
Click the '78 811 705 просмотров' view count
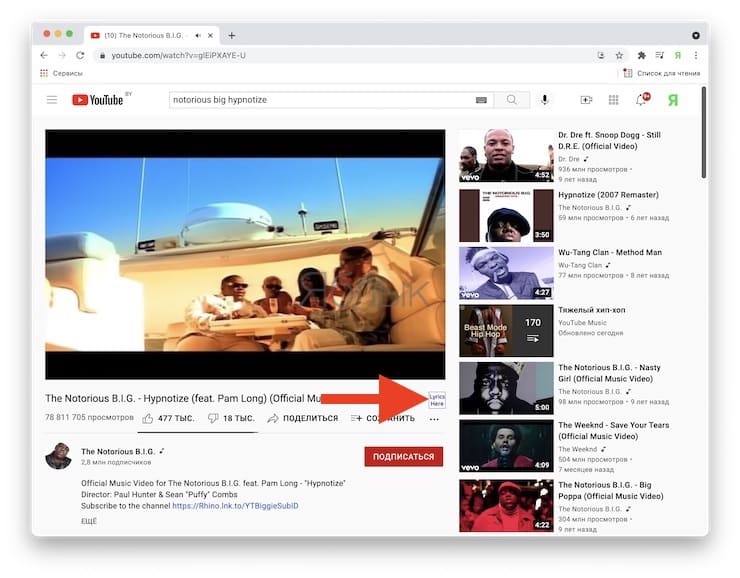coord(89,418)
